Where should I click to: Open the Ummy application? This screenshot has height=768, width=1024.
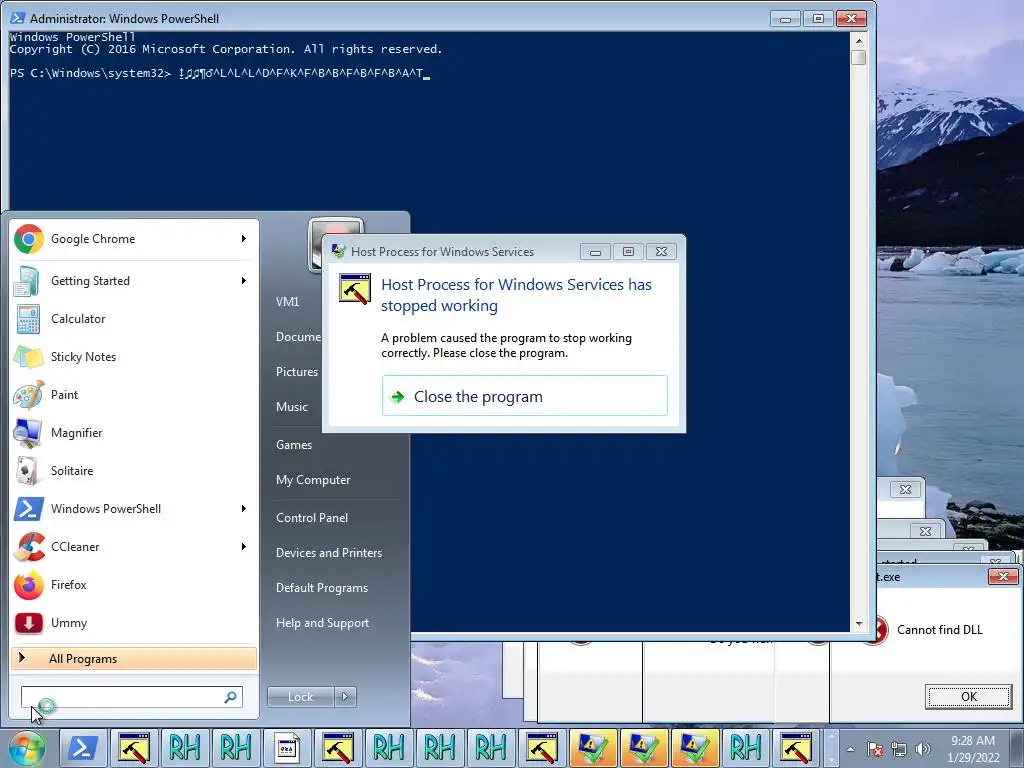tap(134, 622)
